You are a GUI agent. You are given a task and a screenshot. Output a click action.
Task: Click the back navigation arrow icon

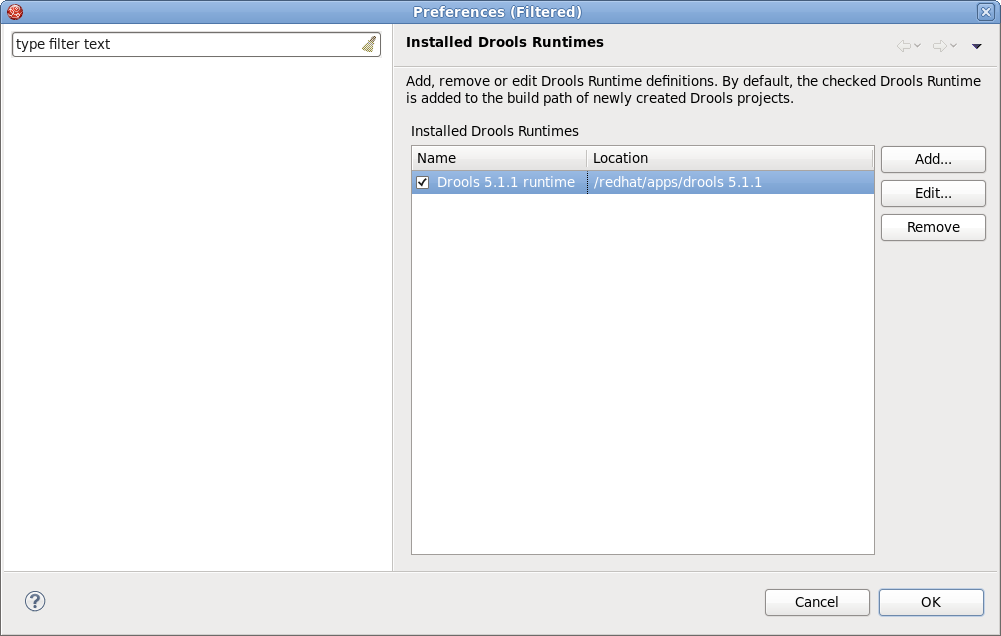tap(903, 45)
